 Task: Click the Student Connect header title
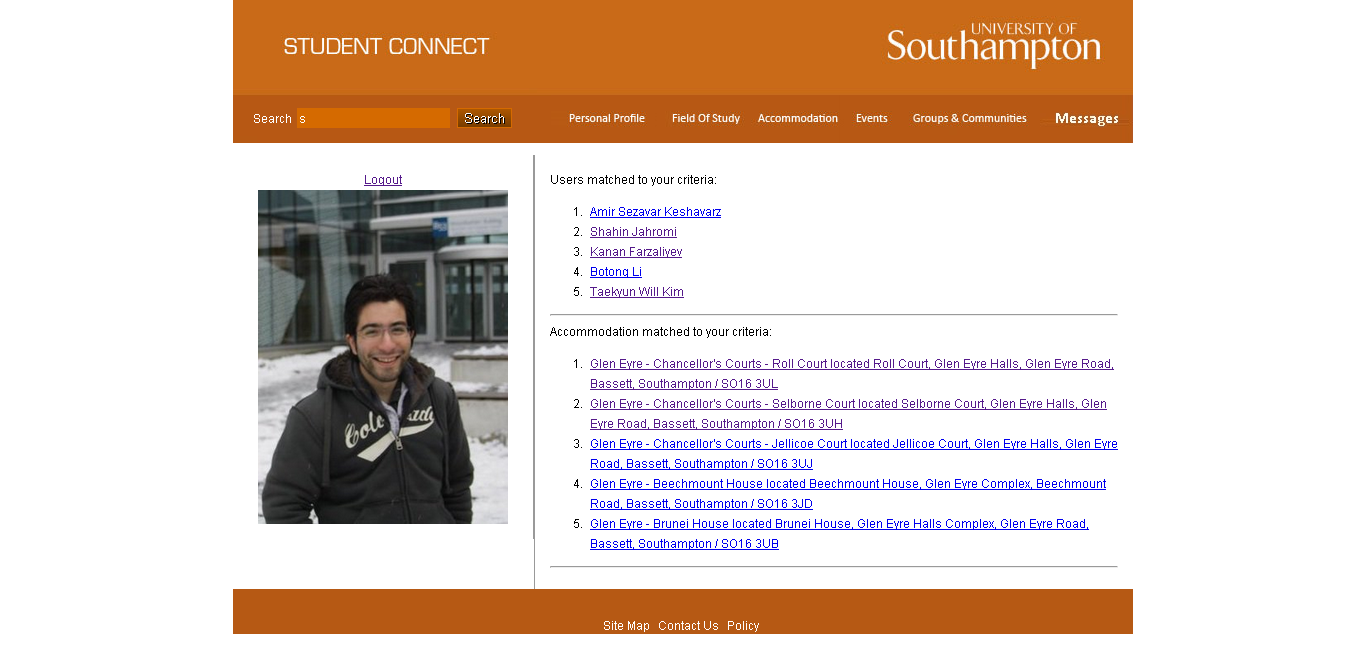pos(386,47)
